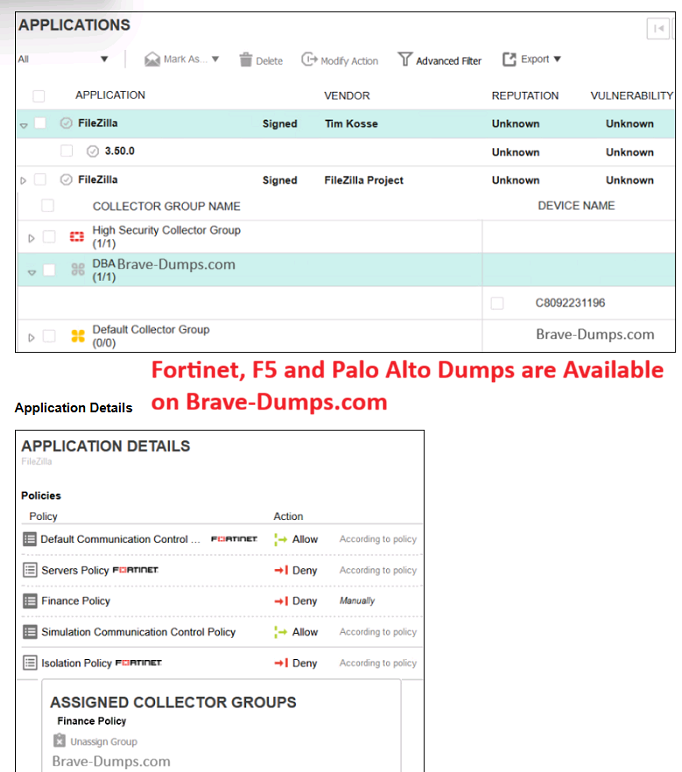Image resolution: width=682 pixels, height=772 pixels.
Task: Click the High Security Collector Group icon
Action: coord(77,237)
